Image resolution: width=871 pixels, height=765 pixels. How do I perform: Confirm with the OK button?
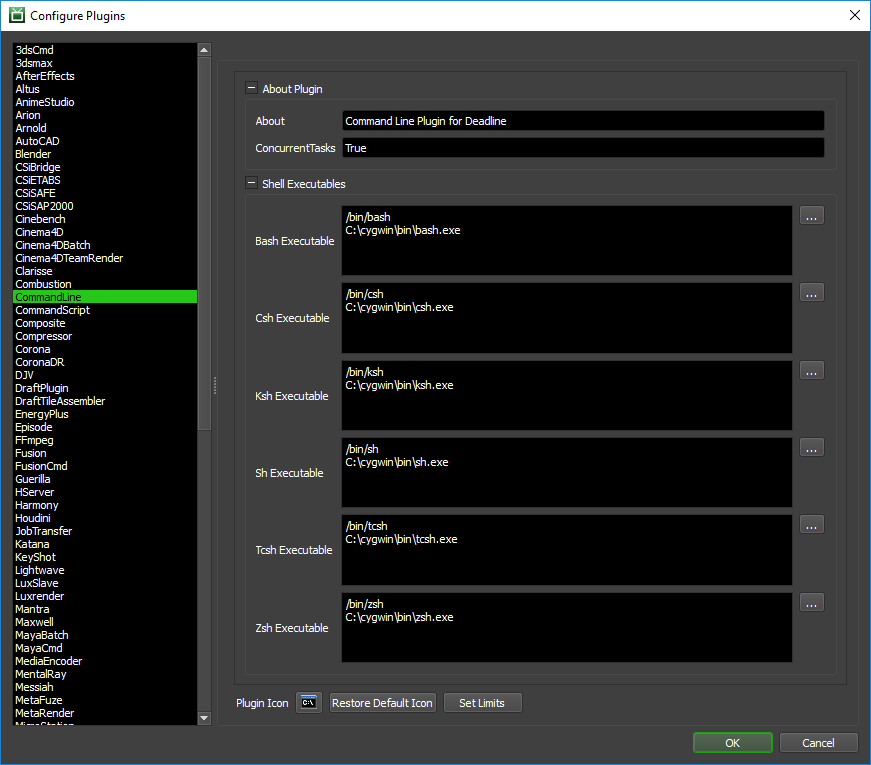733,743
